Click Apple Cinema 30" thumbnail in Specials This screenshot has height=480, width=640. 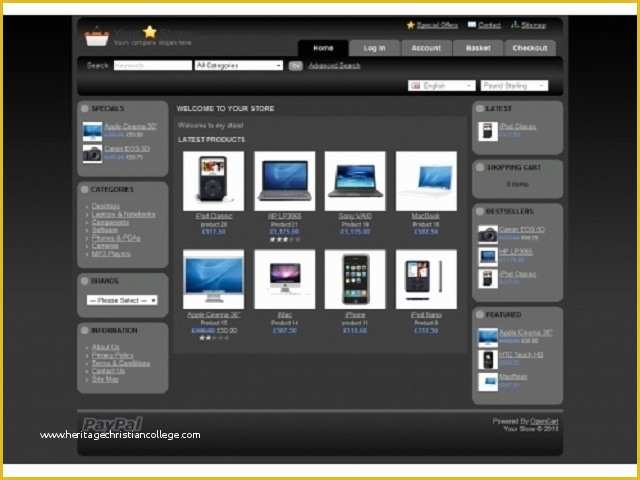pos(92,132)
